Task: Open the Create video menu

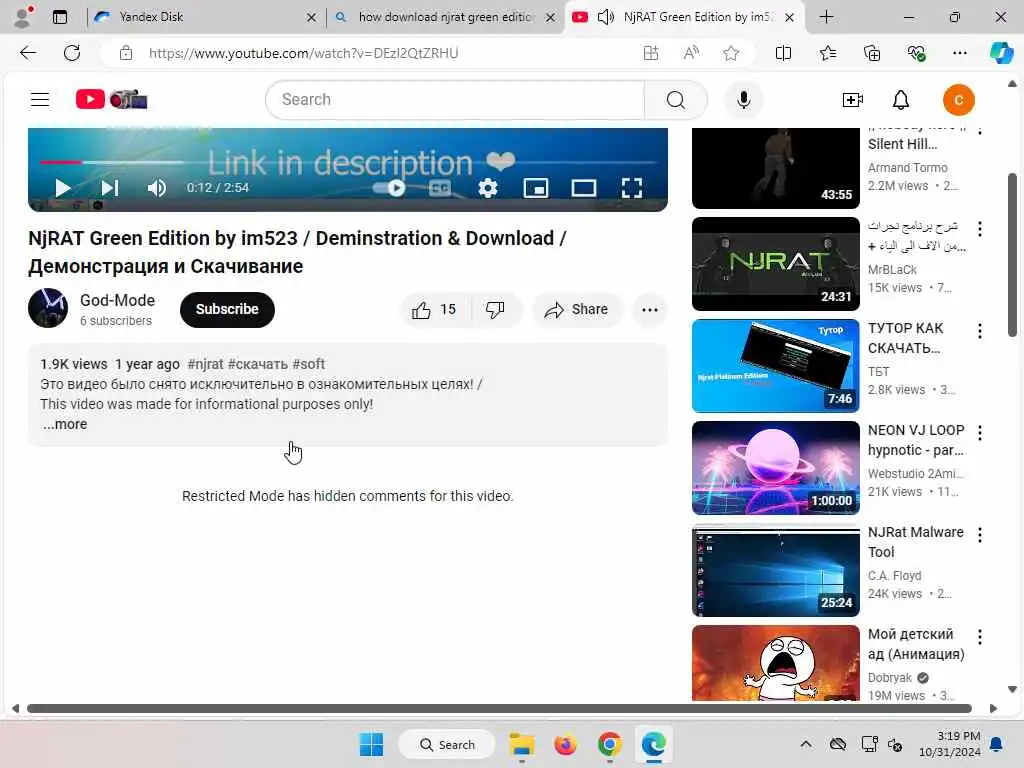Action: (852, 100)
